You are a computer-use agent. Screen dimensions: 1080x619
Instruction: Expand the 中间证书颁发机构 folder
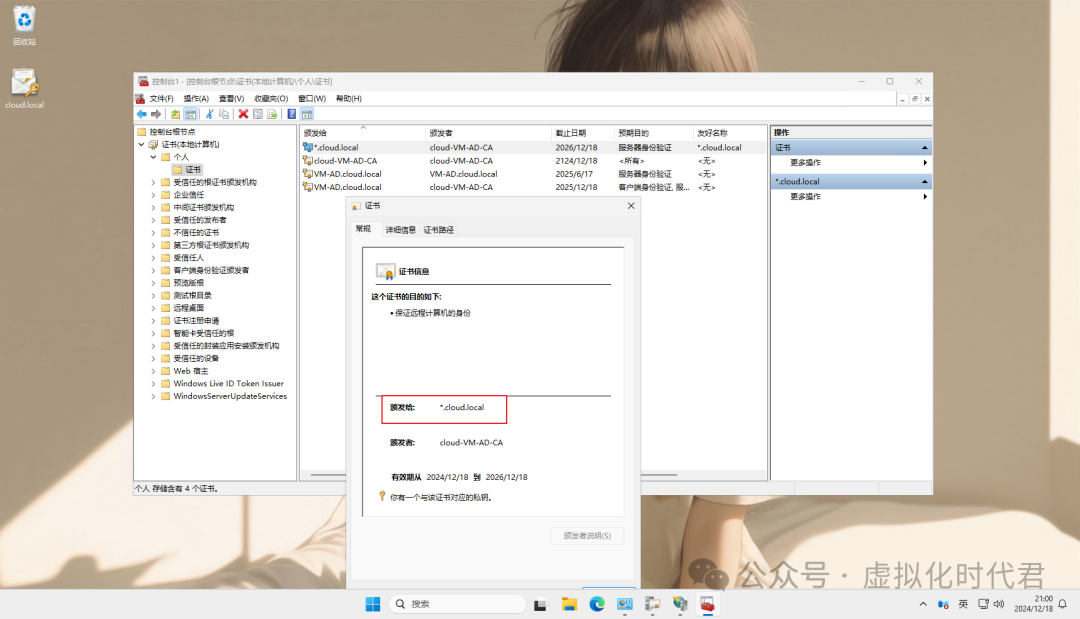154,207
